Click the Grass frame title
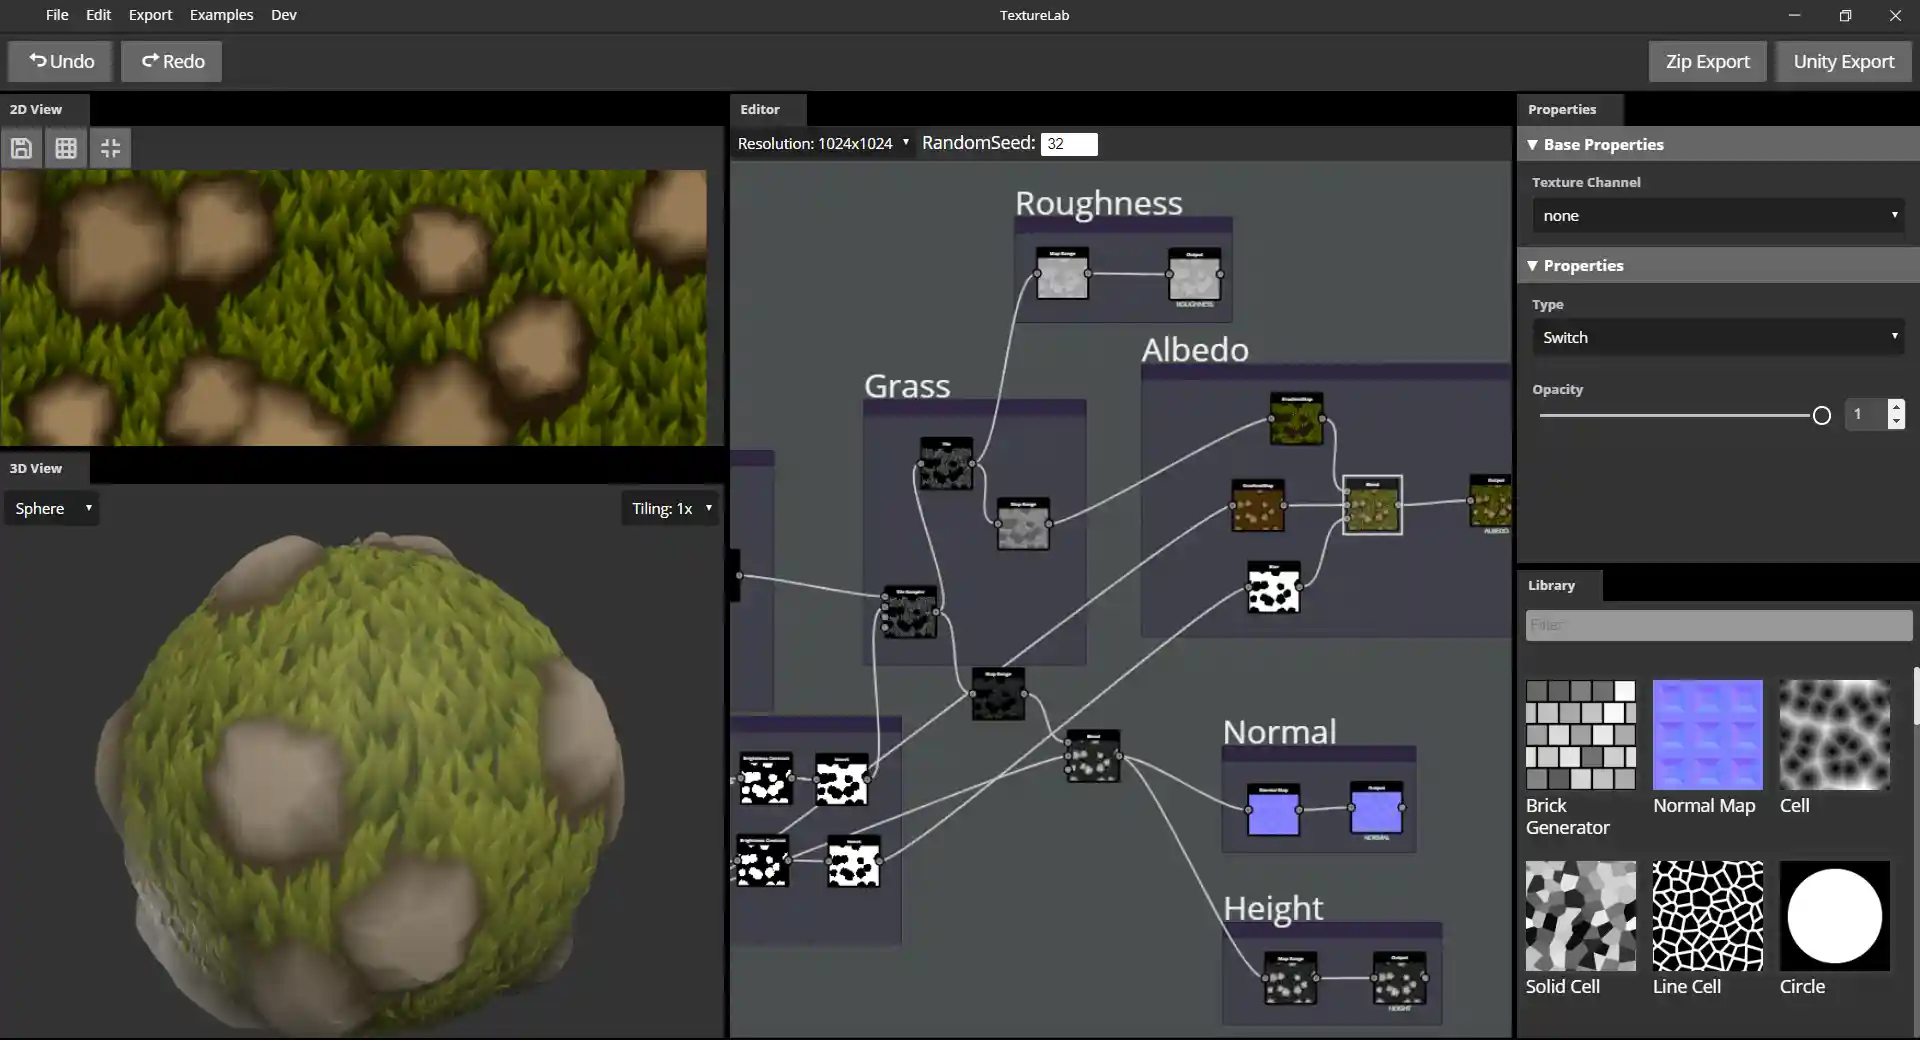This screenshot has height=1040, width=1920. click(x=907, y=385)
